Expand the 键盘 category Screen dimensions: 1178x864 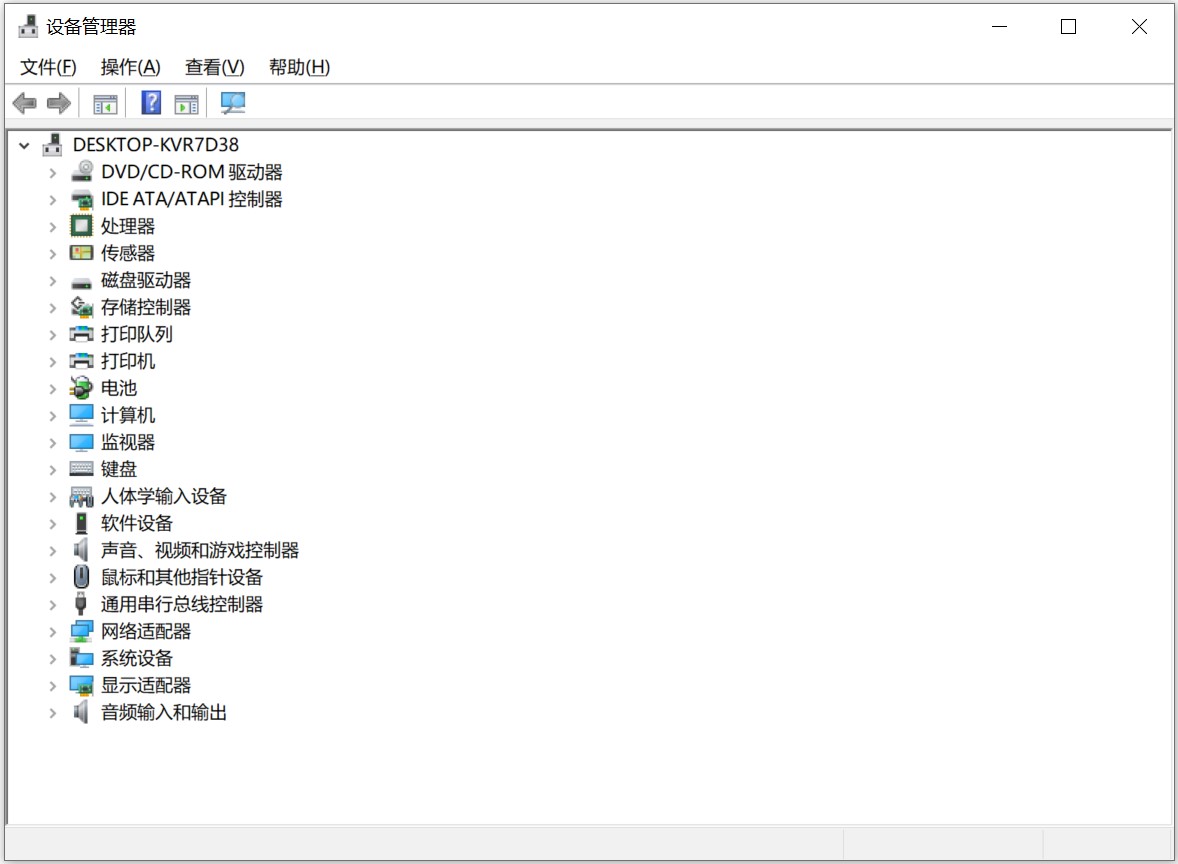[53, 470]
